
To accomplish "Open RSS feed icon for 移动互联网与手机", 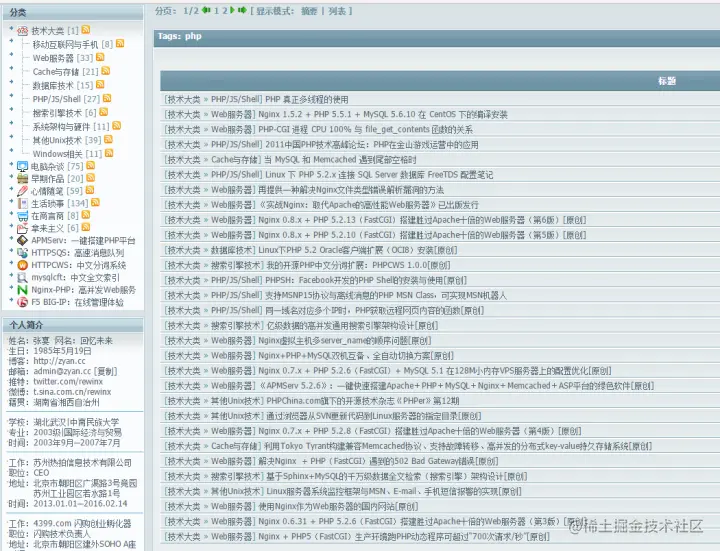I will click(120, 43).
